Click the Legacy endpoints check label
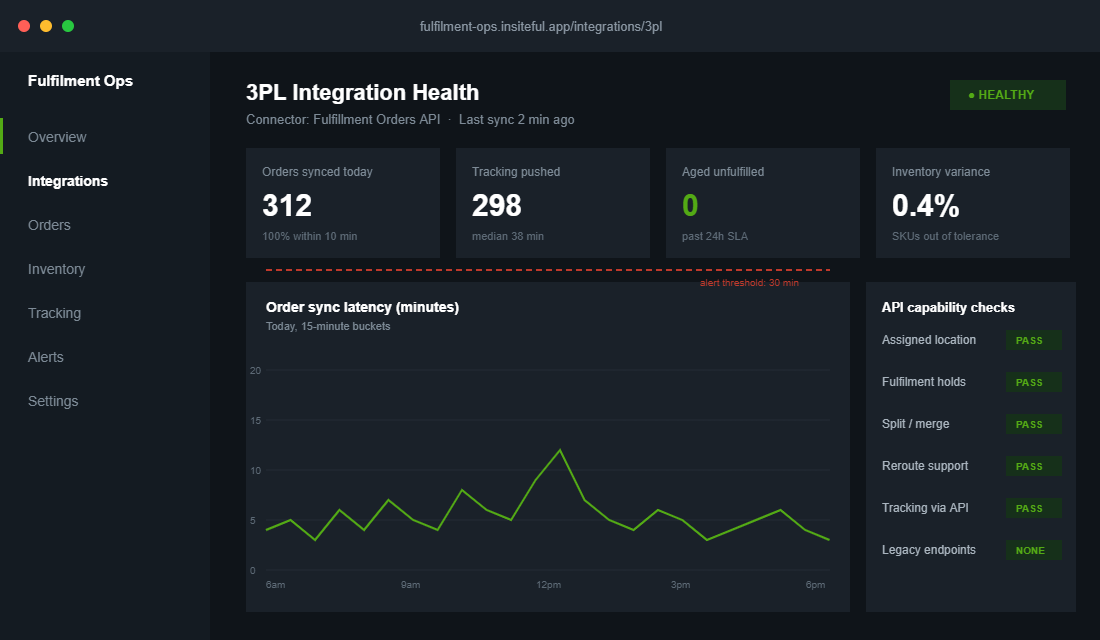Viewport: 1100px width, 640px height. click(929, 550)
